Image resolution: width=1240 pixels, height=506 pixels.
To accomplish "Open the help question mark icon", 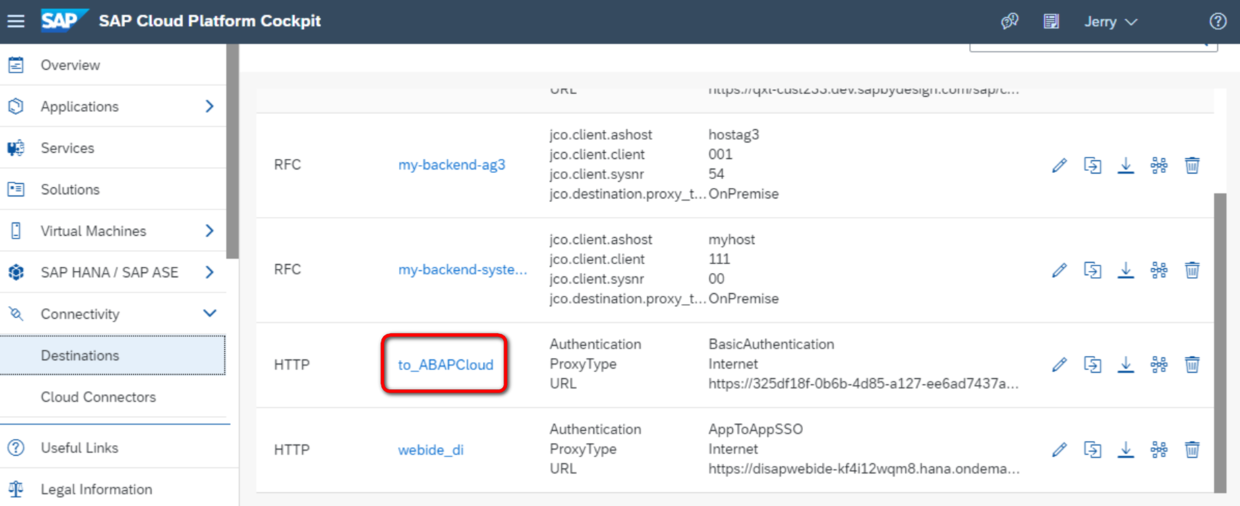I will 1217,21.
